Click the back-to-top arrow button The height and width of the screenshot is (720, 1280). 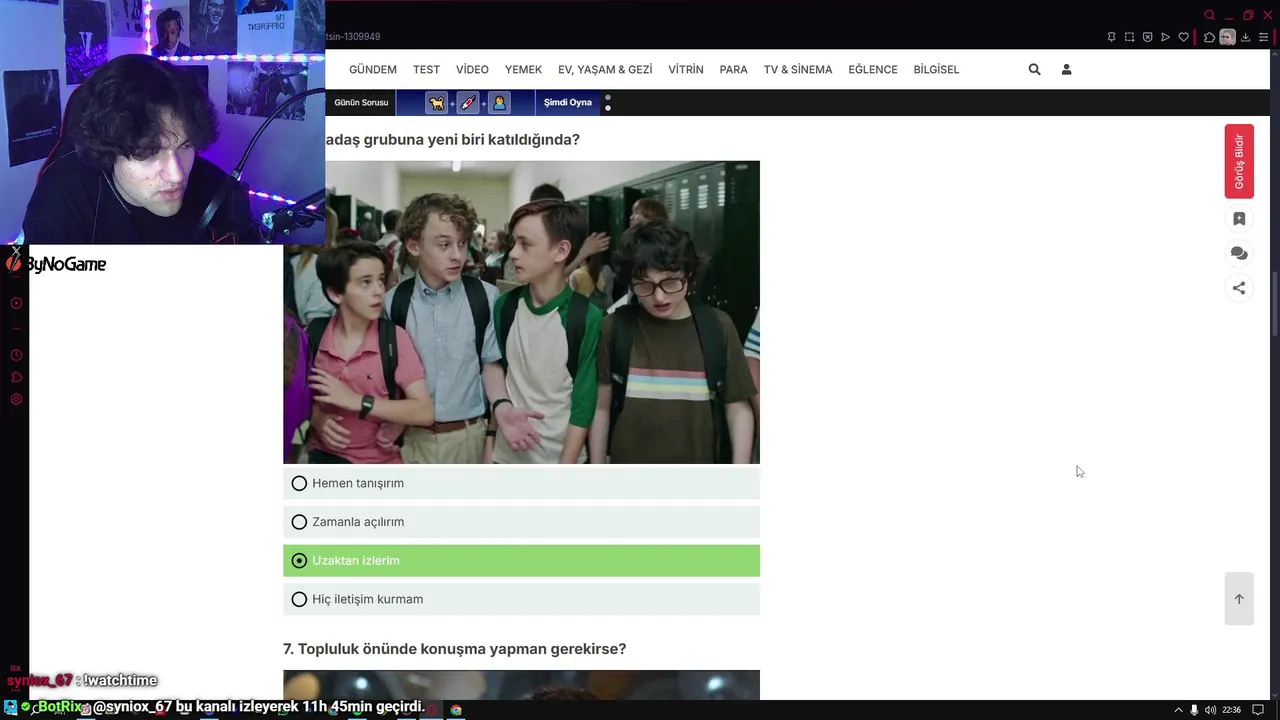coord(1239,599)
